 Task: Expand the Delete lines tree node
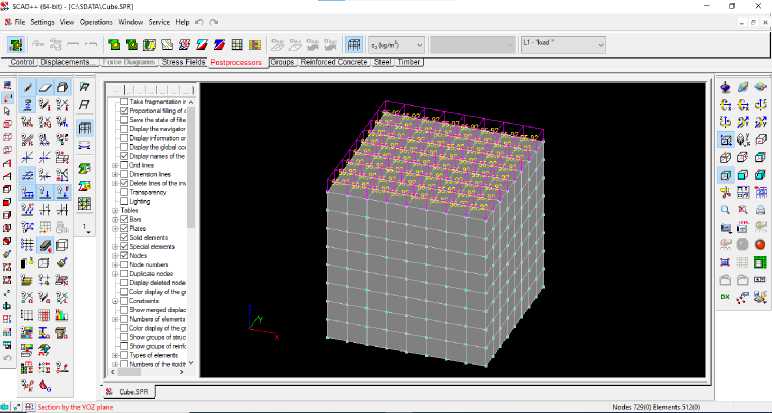click(x=115, y=183)
